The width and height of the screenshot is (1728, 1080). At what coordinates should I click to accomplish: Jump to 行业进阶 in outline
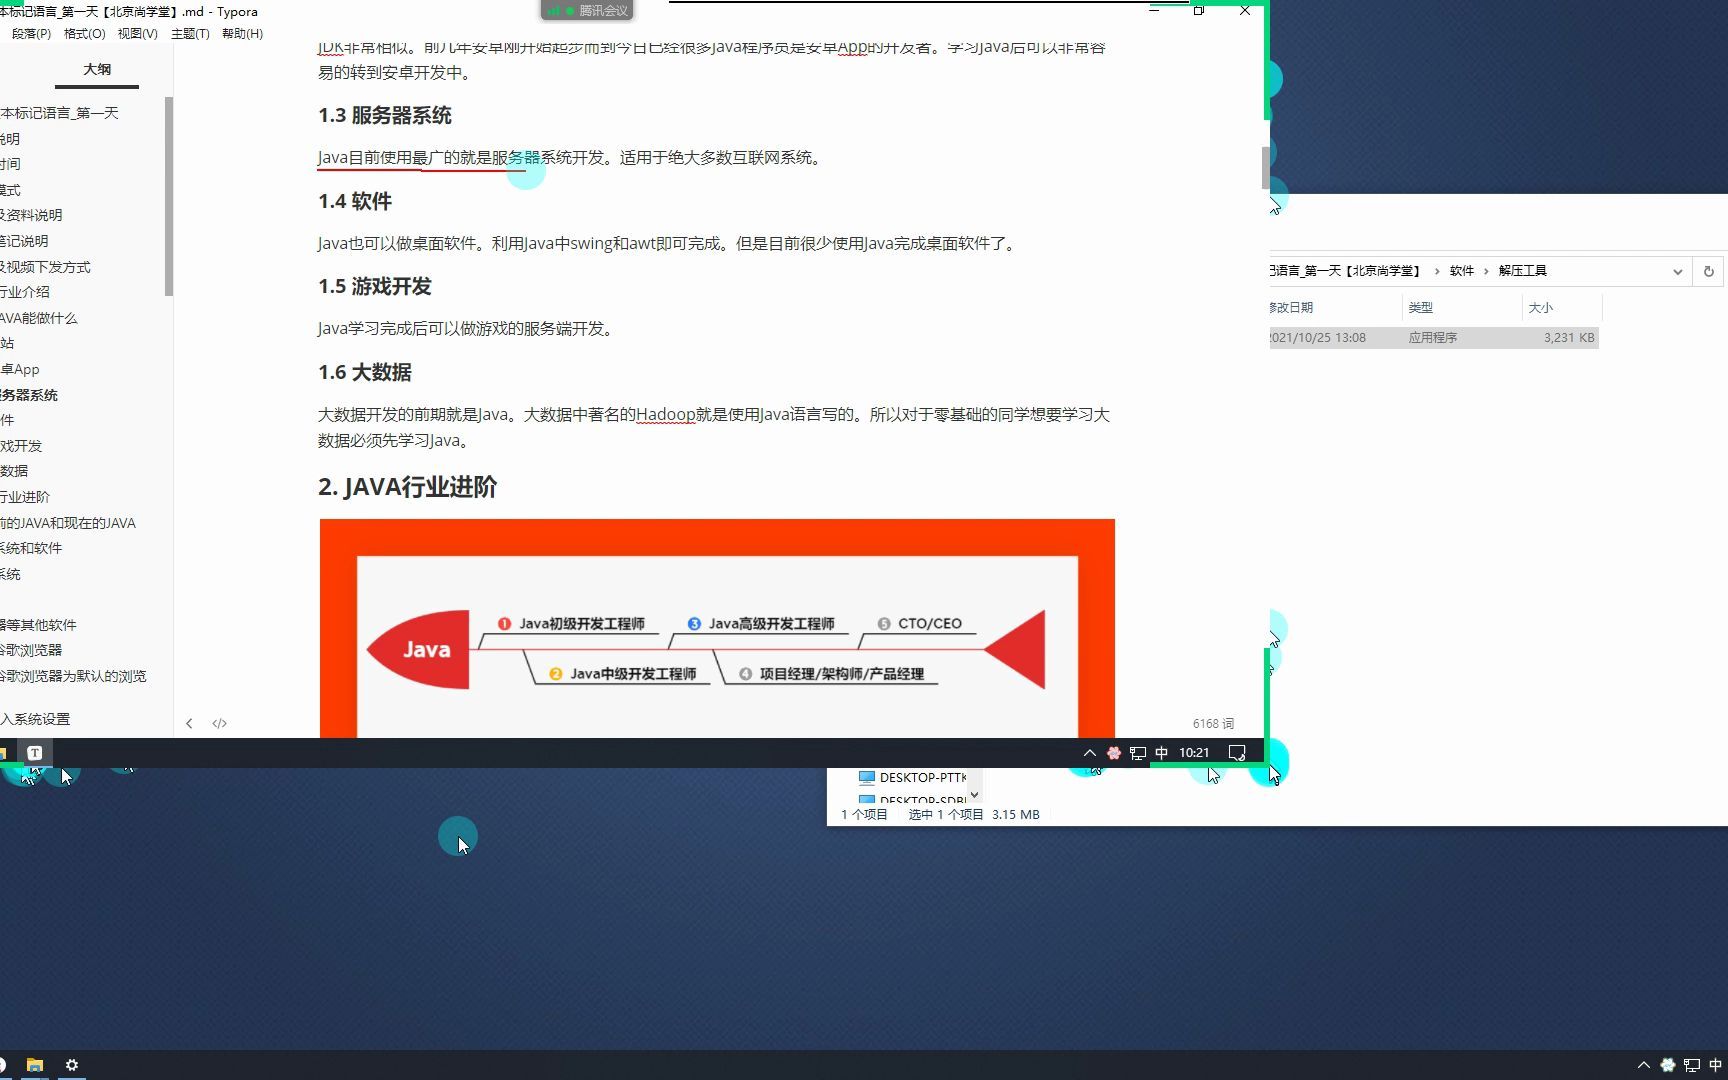[25, 497]
